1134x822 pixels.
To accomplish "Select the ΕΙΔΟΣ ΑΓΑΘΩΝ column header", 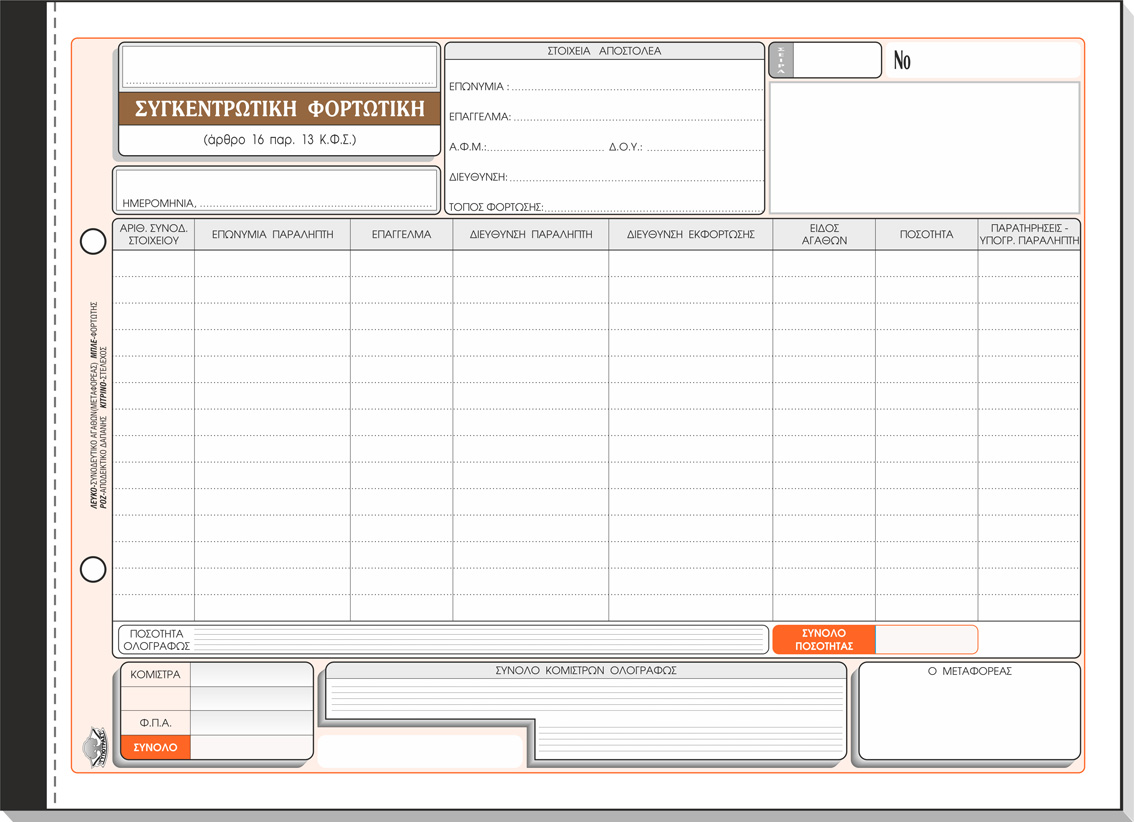I will tap(824, 235).
